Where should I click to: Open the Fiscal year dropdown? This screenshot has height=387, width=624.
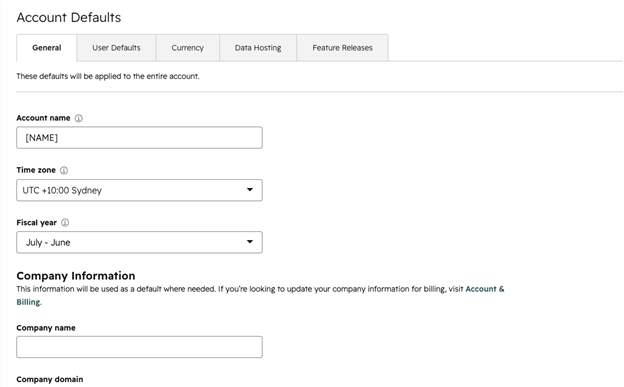pos(139,242)
